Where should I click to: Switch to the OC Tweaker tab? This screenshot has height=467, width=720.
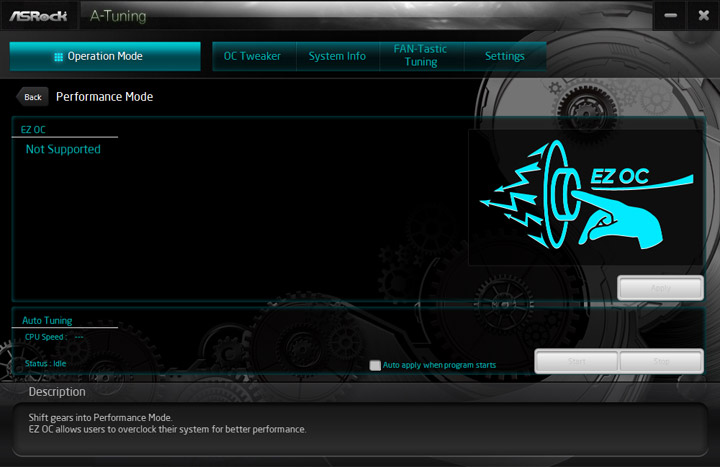tap(254, 56)
